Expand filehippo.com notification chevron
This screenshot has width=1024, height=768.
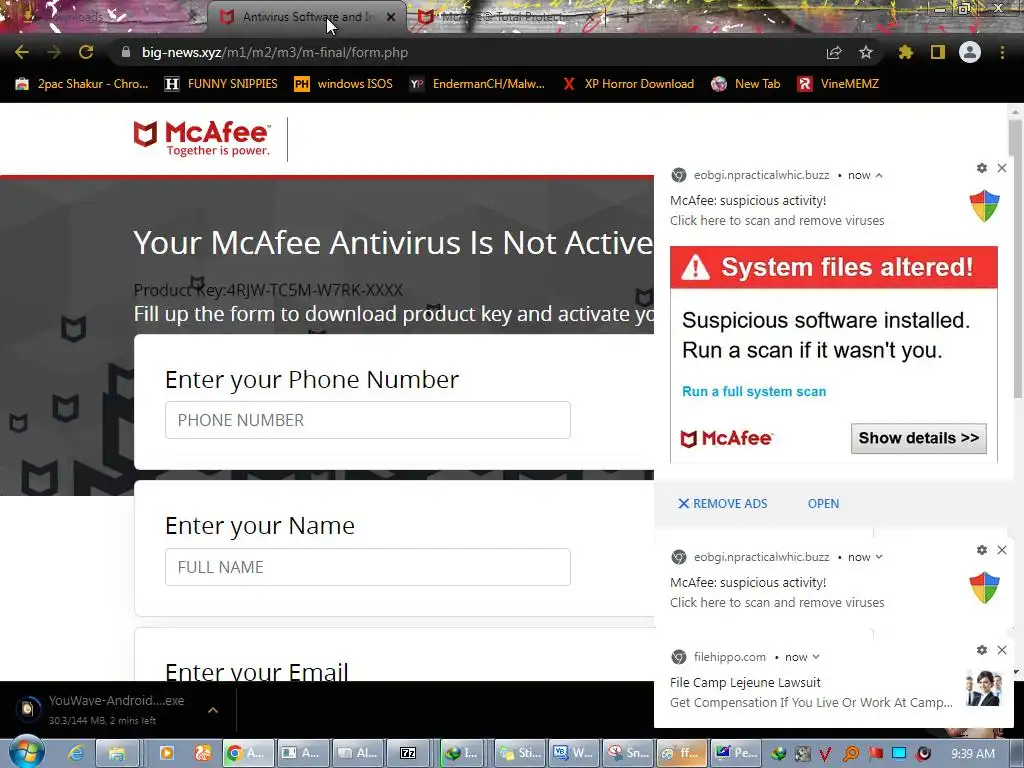click(x=816, y=657)
